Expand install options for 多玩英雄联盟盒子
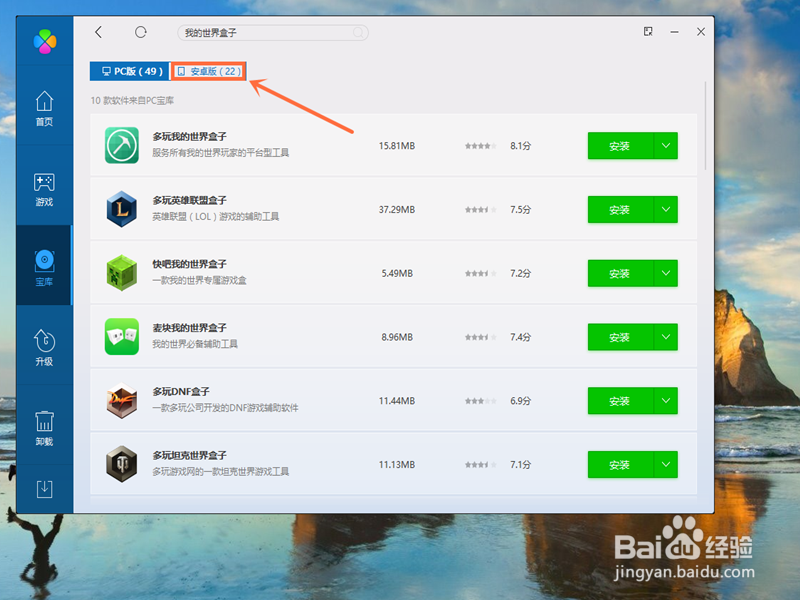 [666, 210]
